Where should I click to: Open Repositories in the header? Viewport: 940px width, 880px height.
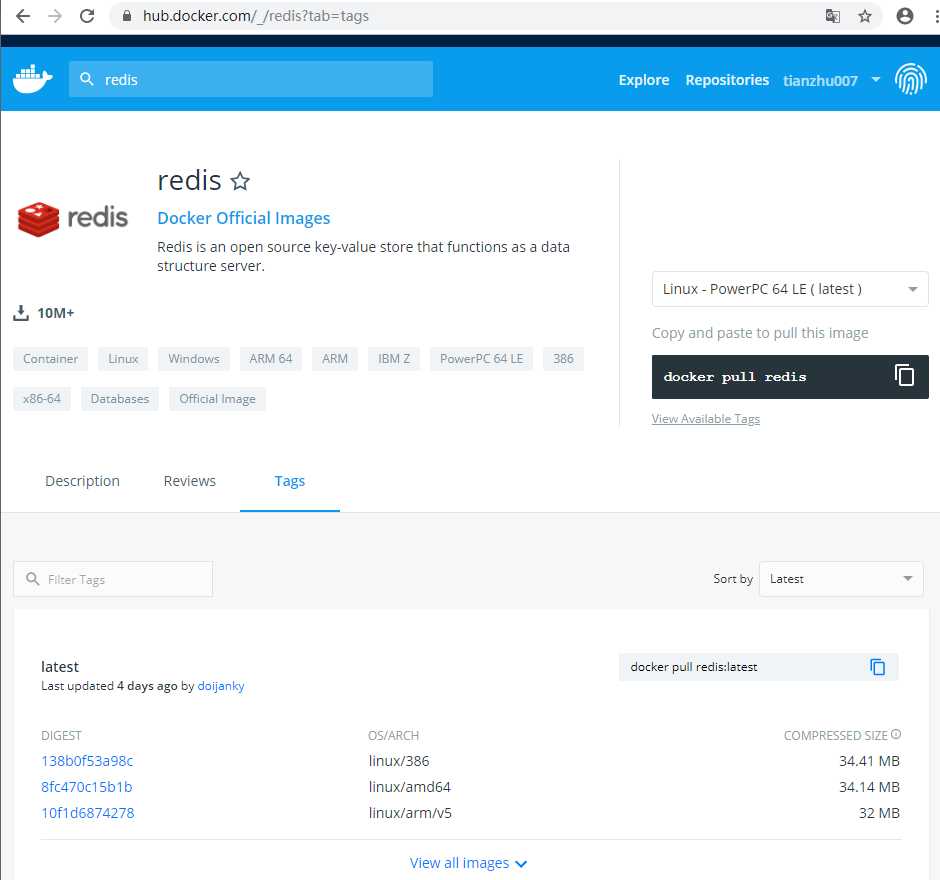(x=727, y=80)
